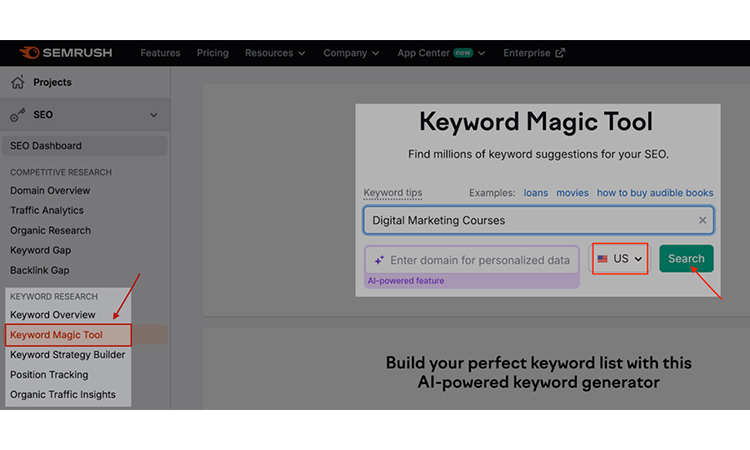The width and height of the screenshot is (750, 450).
Task: Click the US flag icon
Action: point(603,259)
